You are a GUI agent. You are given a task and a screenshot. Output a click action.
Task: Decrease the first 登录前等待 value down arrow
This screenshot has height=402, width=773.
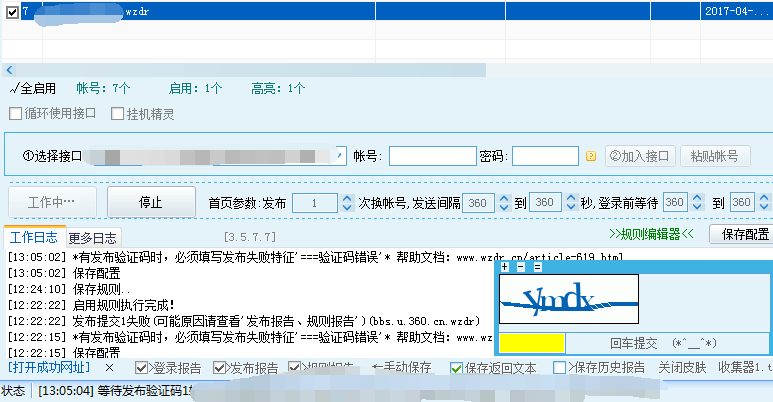[x=697, y=207]
